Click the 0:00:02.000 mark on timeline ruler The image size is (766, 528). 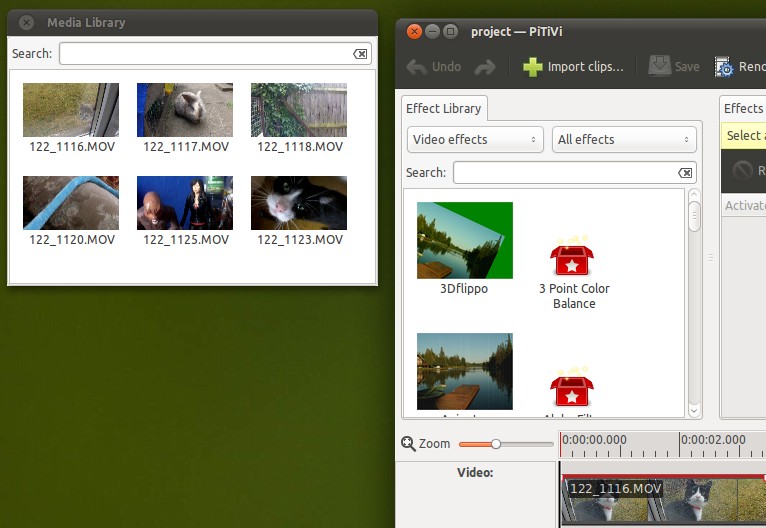coord(713,439)
